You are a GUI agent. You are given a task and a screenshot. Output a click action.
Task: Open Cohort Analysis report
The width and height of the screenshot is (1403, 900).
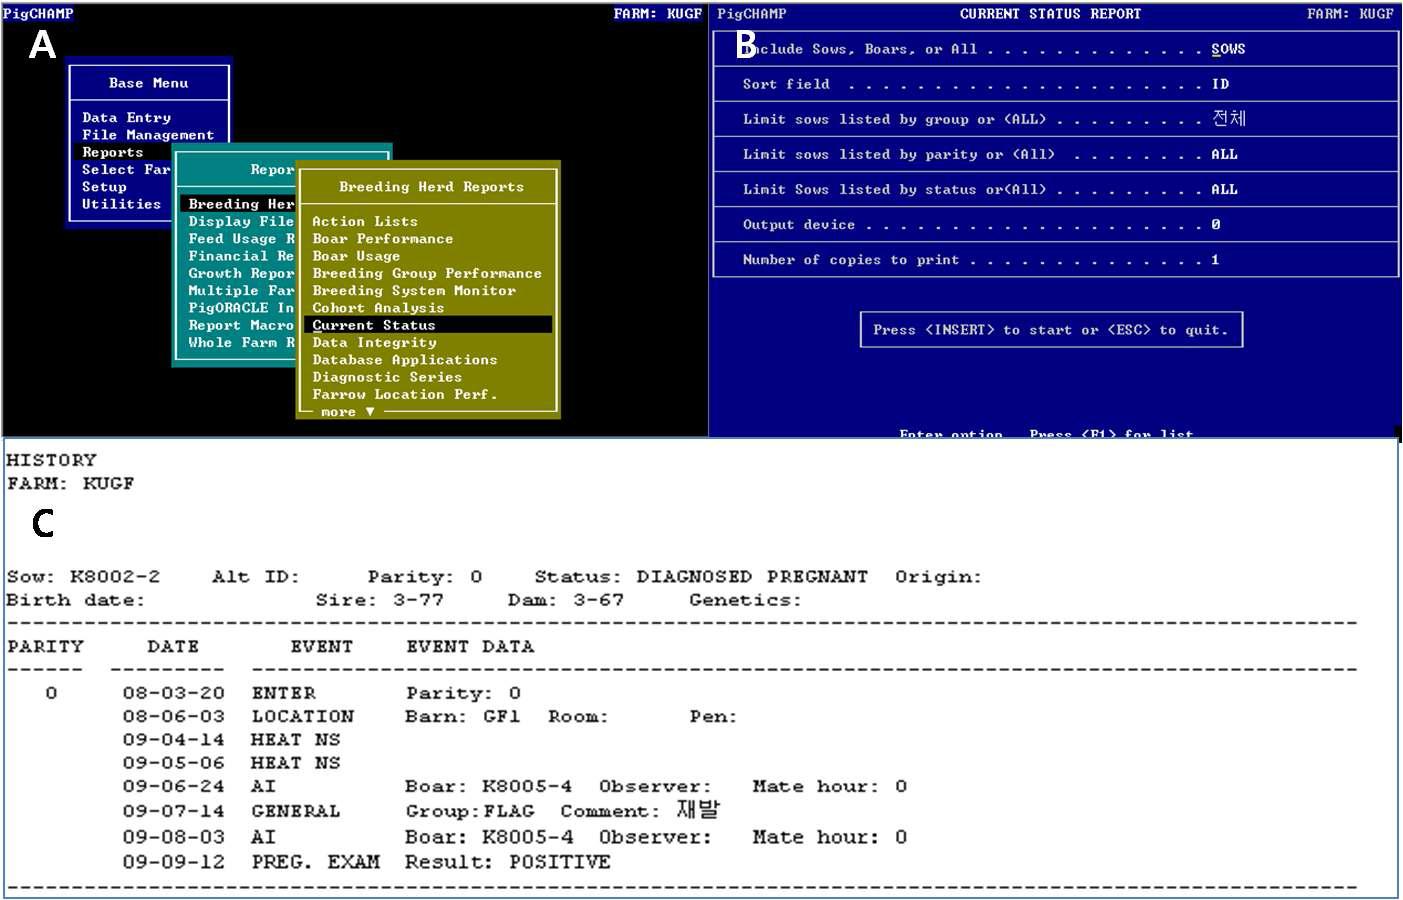pos(378,308)
